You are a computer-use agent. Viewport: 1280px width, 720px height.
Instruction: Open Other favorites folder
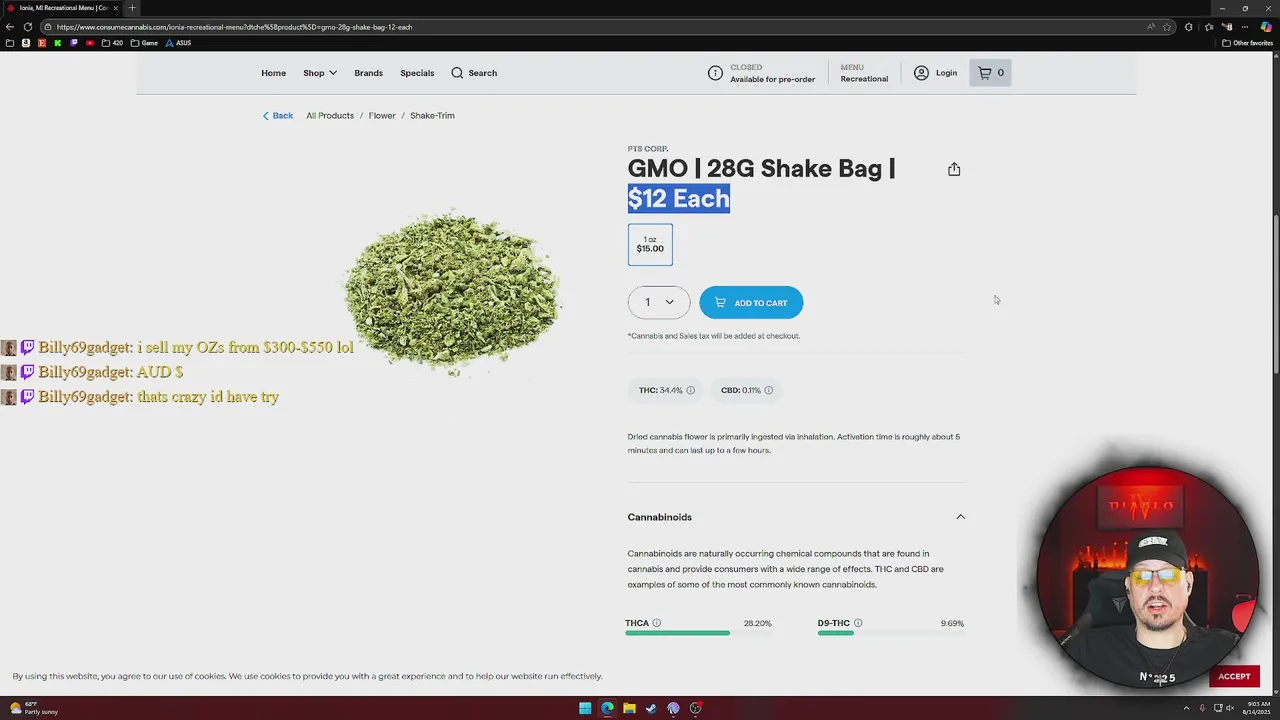[1247, 43]
